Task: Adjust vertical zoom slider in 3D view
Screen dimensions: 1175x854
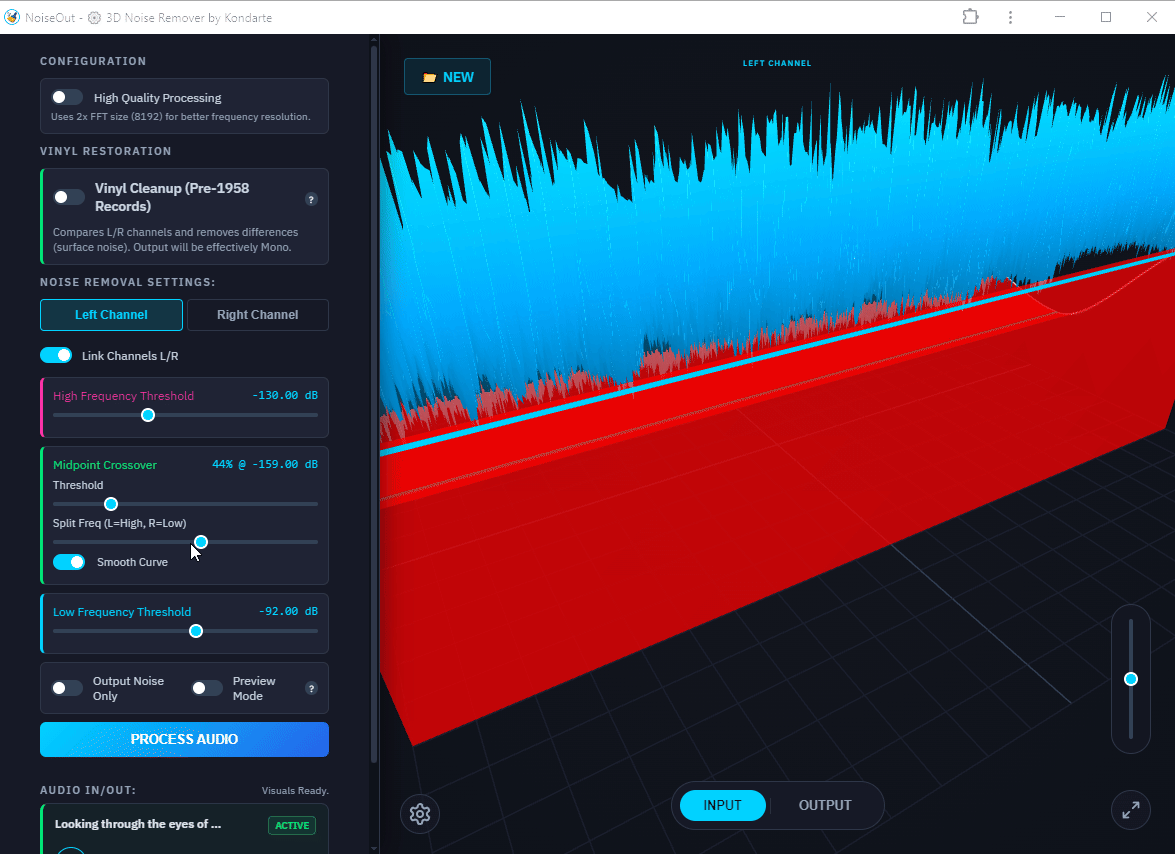Action: tap(1131, 679)
